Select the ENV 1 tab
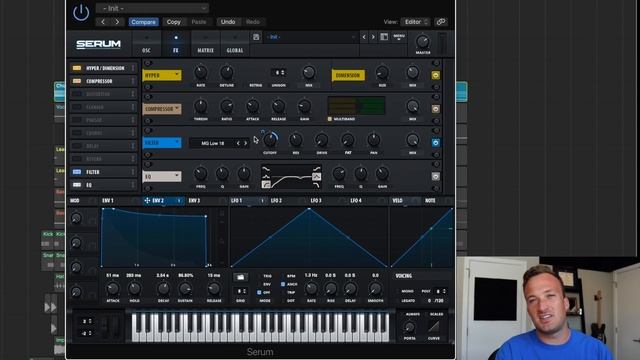The image size is (640, 360). pyautogui.click(x=108, y=201)
